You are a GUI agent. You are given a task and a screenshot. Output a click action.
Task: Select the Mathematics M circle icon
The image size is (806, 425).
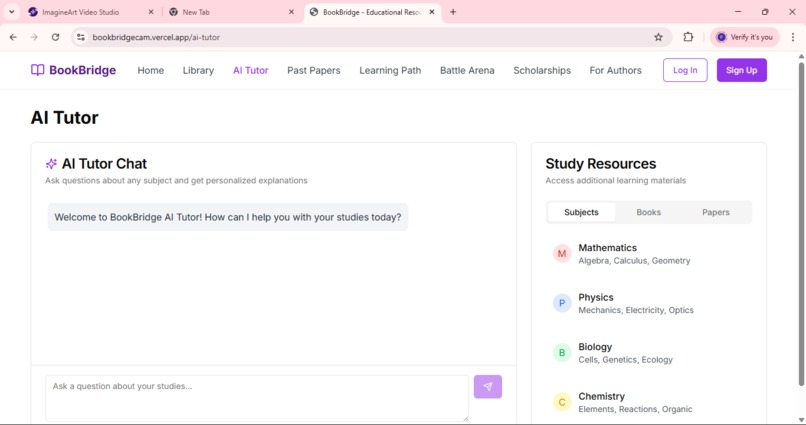pyautogui.click(x=562, y=253)
